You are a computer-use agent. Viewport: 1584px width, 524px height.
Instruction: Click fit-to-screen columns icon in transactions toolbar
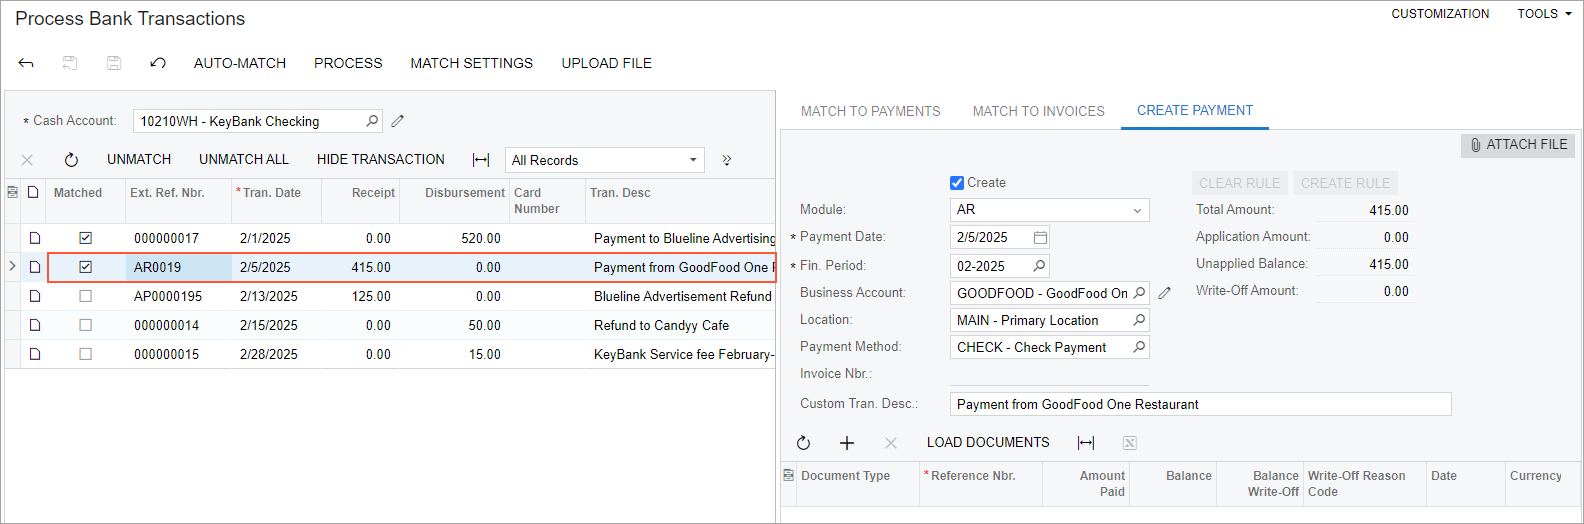point(481,160)
